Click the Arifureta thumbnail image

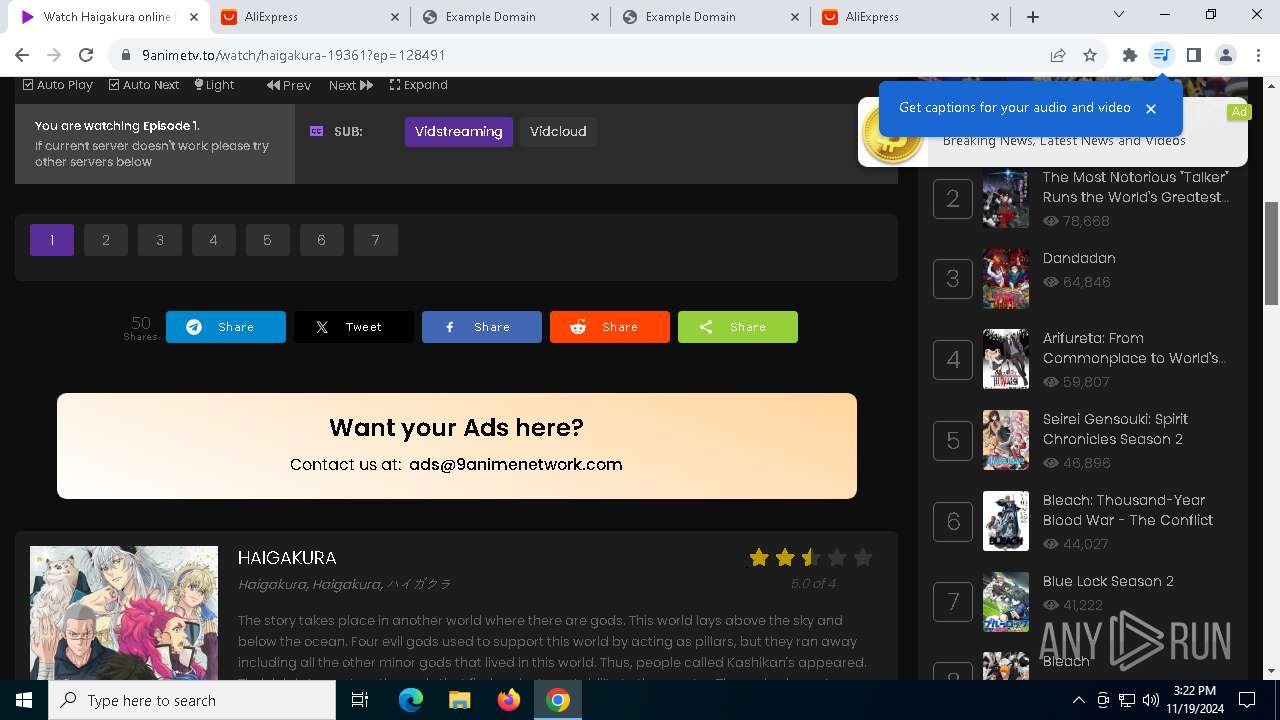[1006, 359]
